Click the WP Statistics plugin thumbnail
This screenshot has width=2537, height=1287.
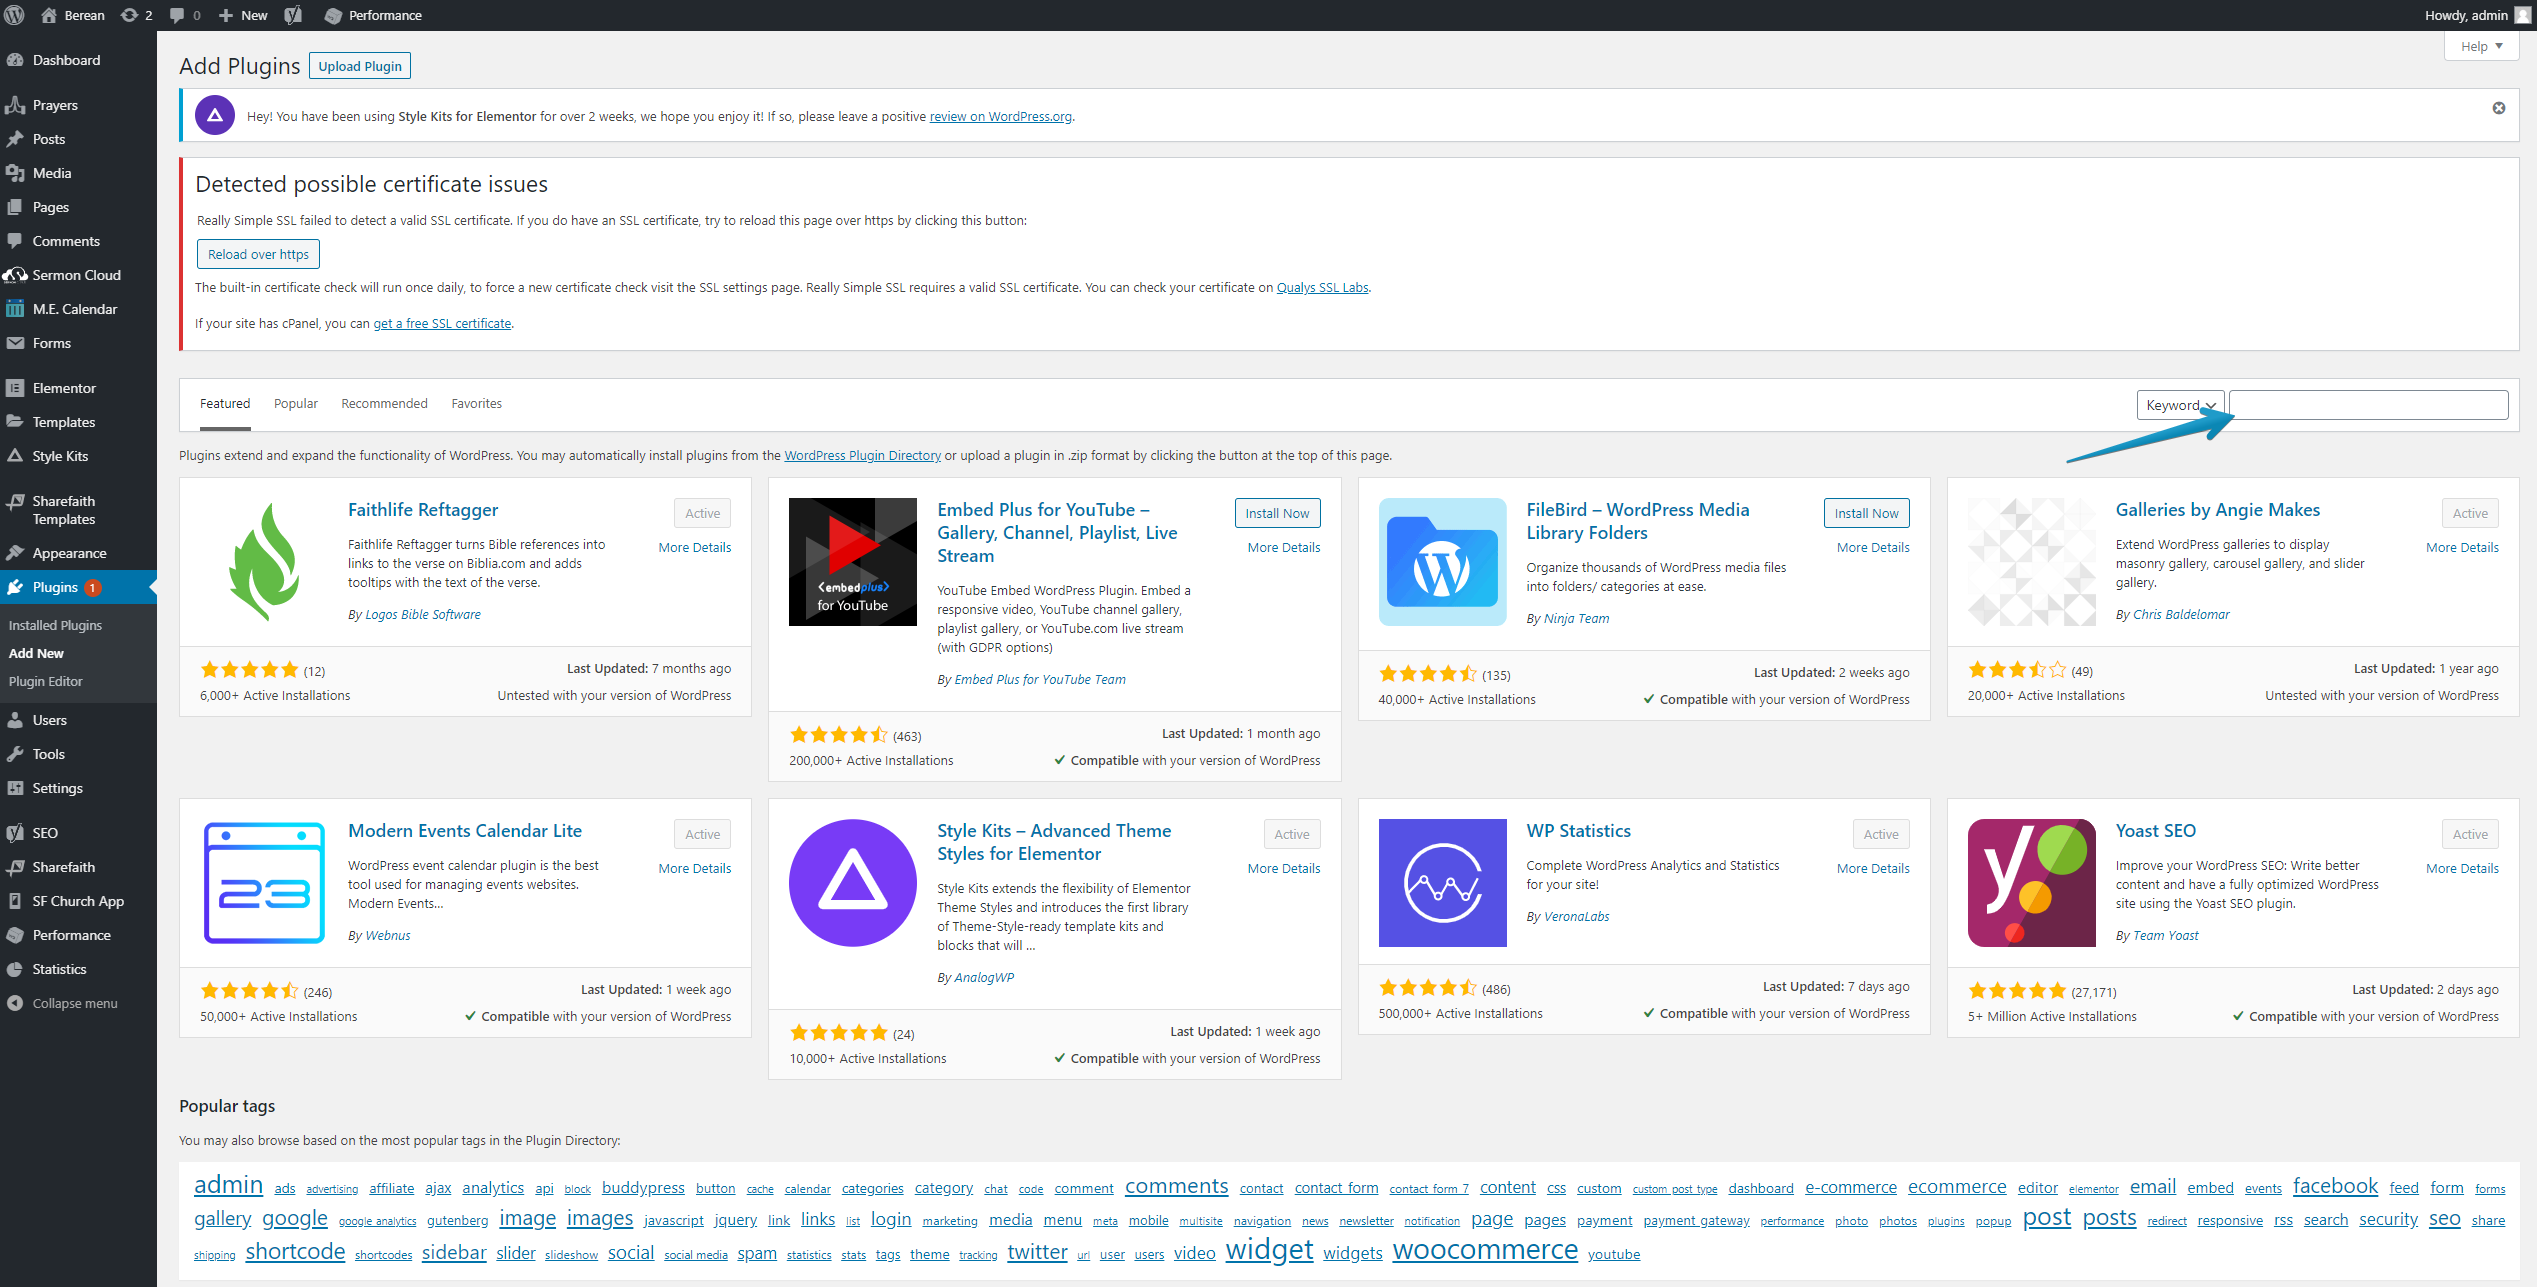pyautogui.click(x=1442, y=883)
